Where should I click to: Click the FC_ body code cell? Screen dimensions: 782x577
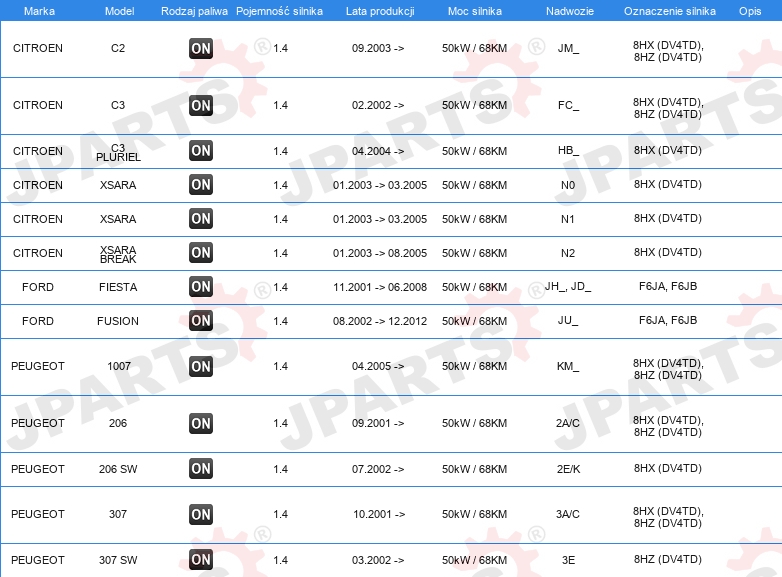point(568,105)
